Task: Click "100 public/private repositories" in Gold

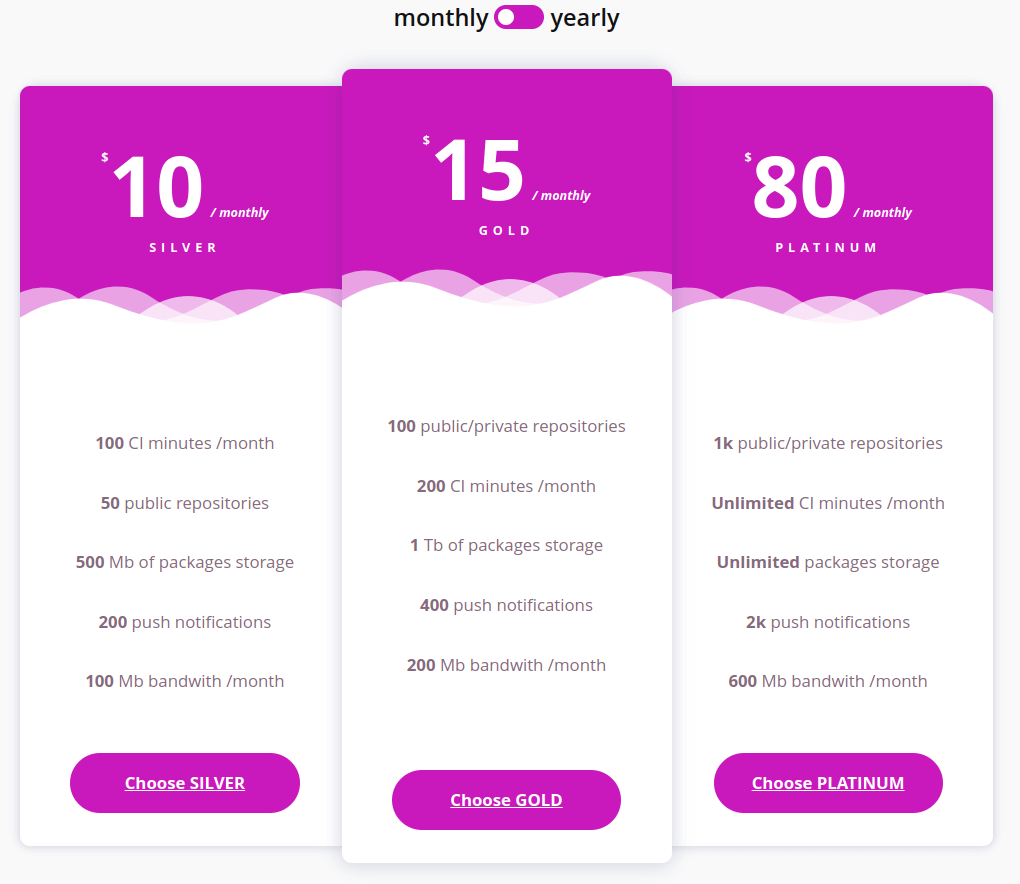Action: tap(506, 426)
